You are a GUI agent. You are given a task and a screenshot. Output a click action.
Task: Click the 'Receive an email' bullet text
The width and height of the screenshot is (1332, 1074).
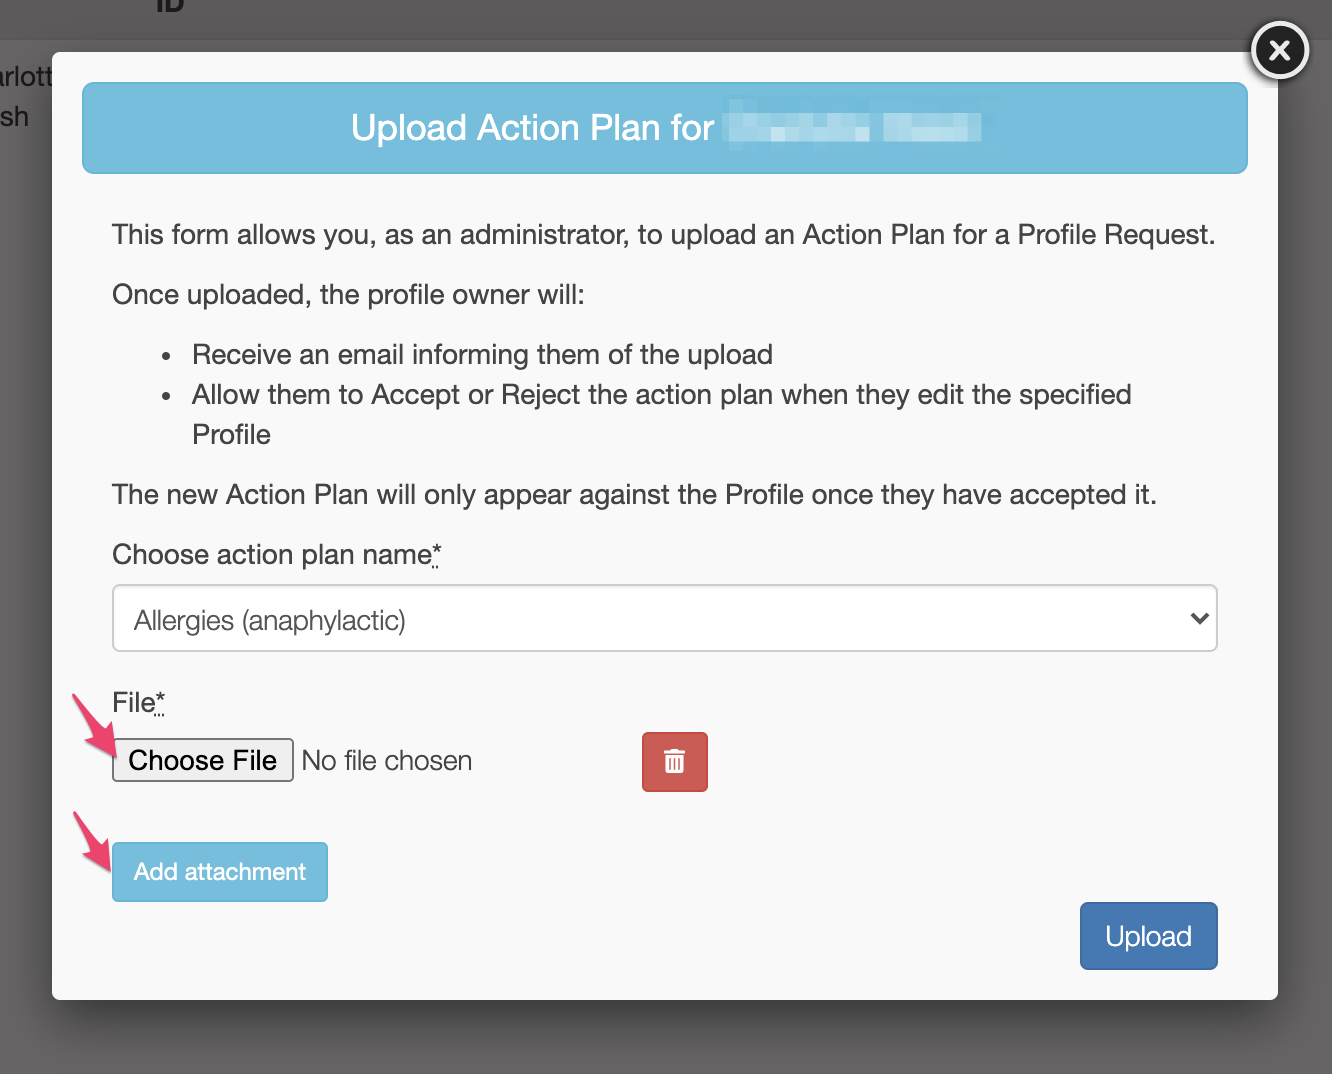click(x=482, y=355)
